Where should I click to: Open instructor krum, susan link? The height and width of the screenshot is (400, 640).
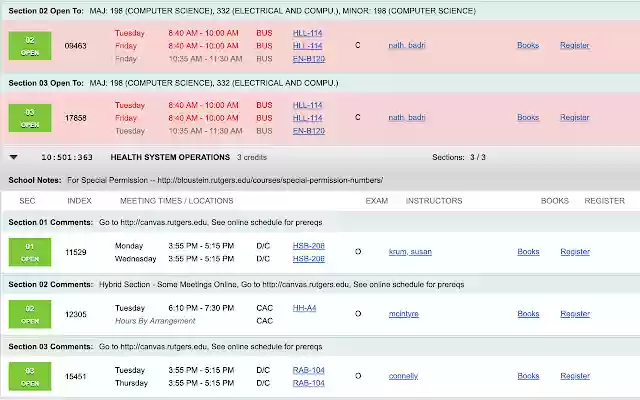point(410,252)
